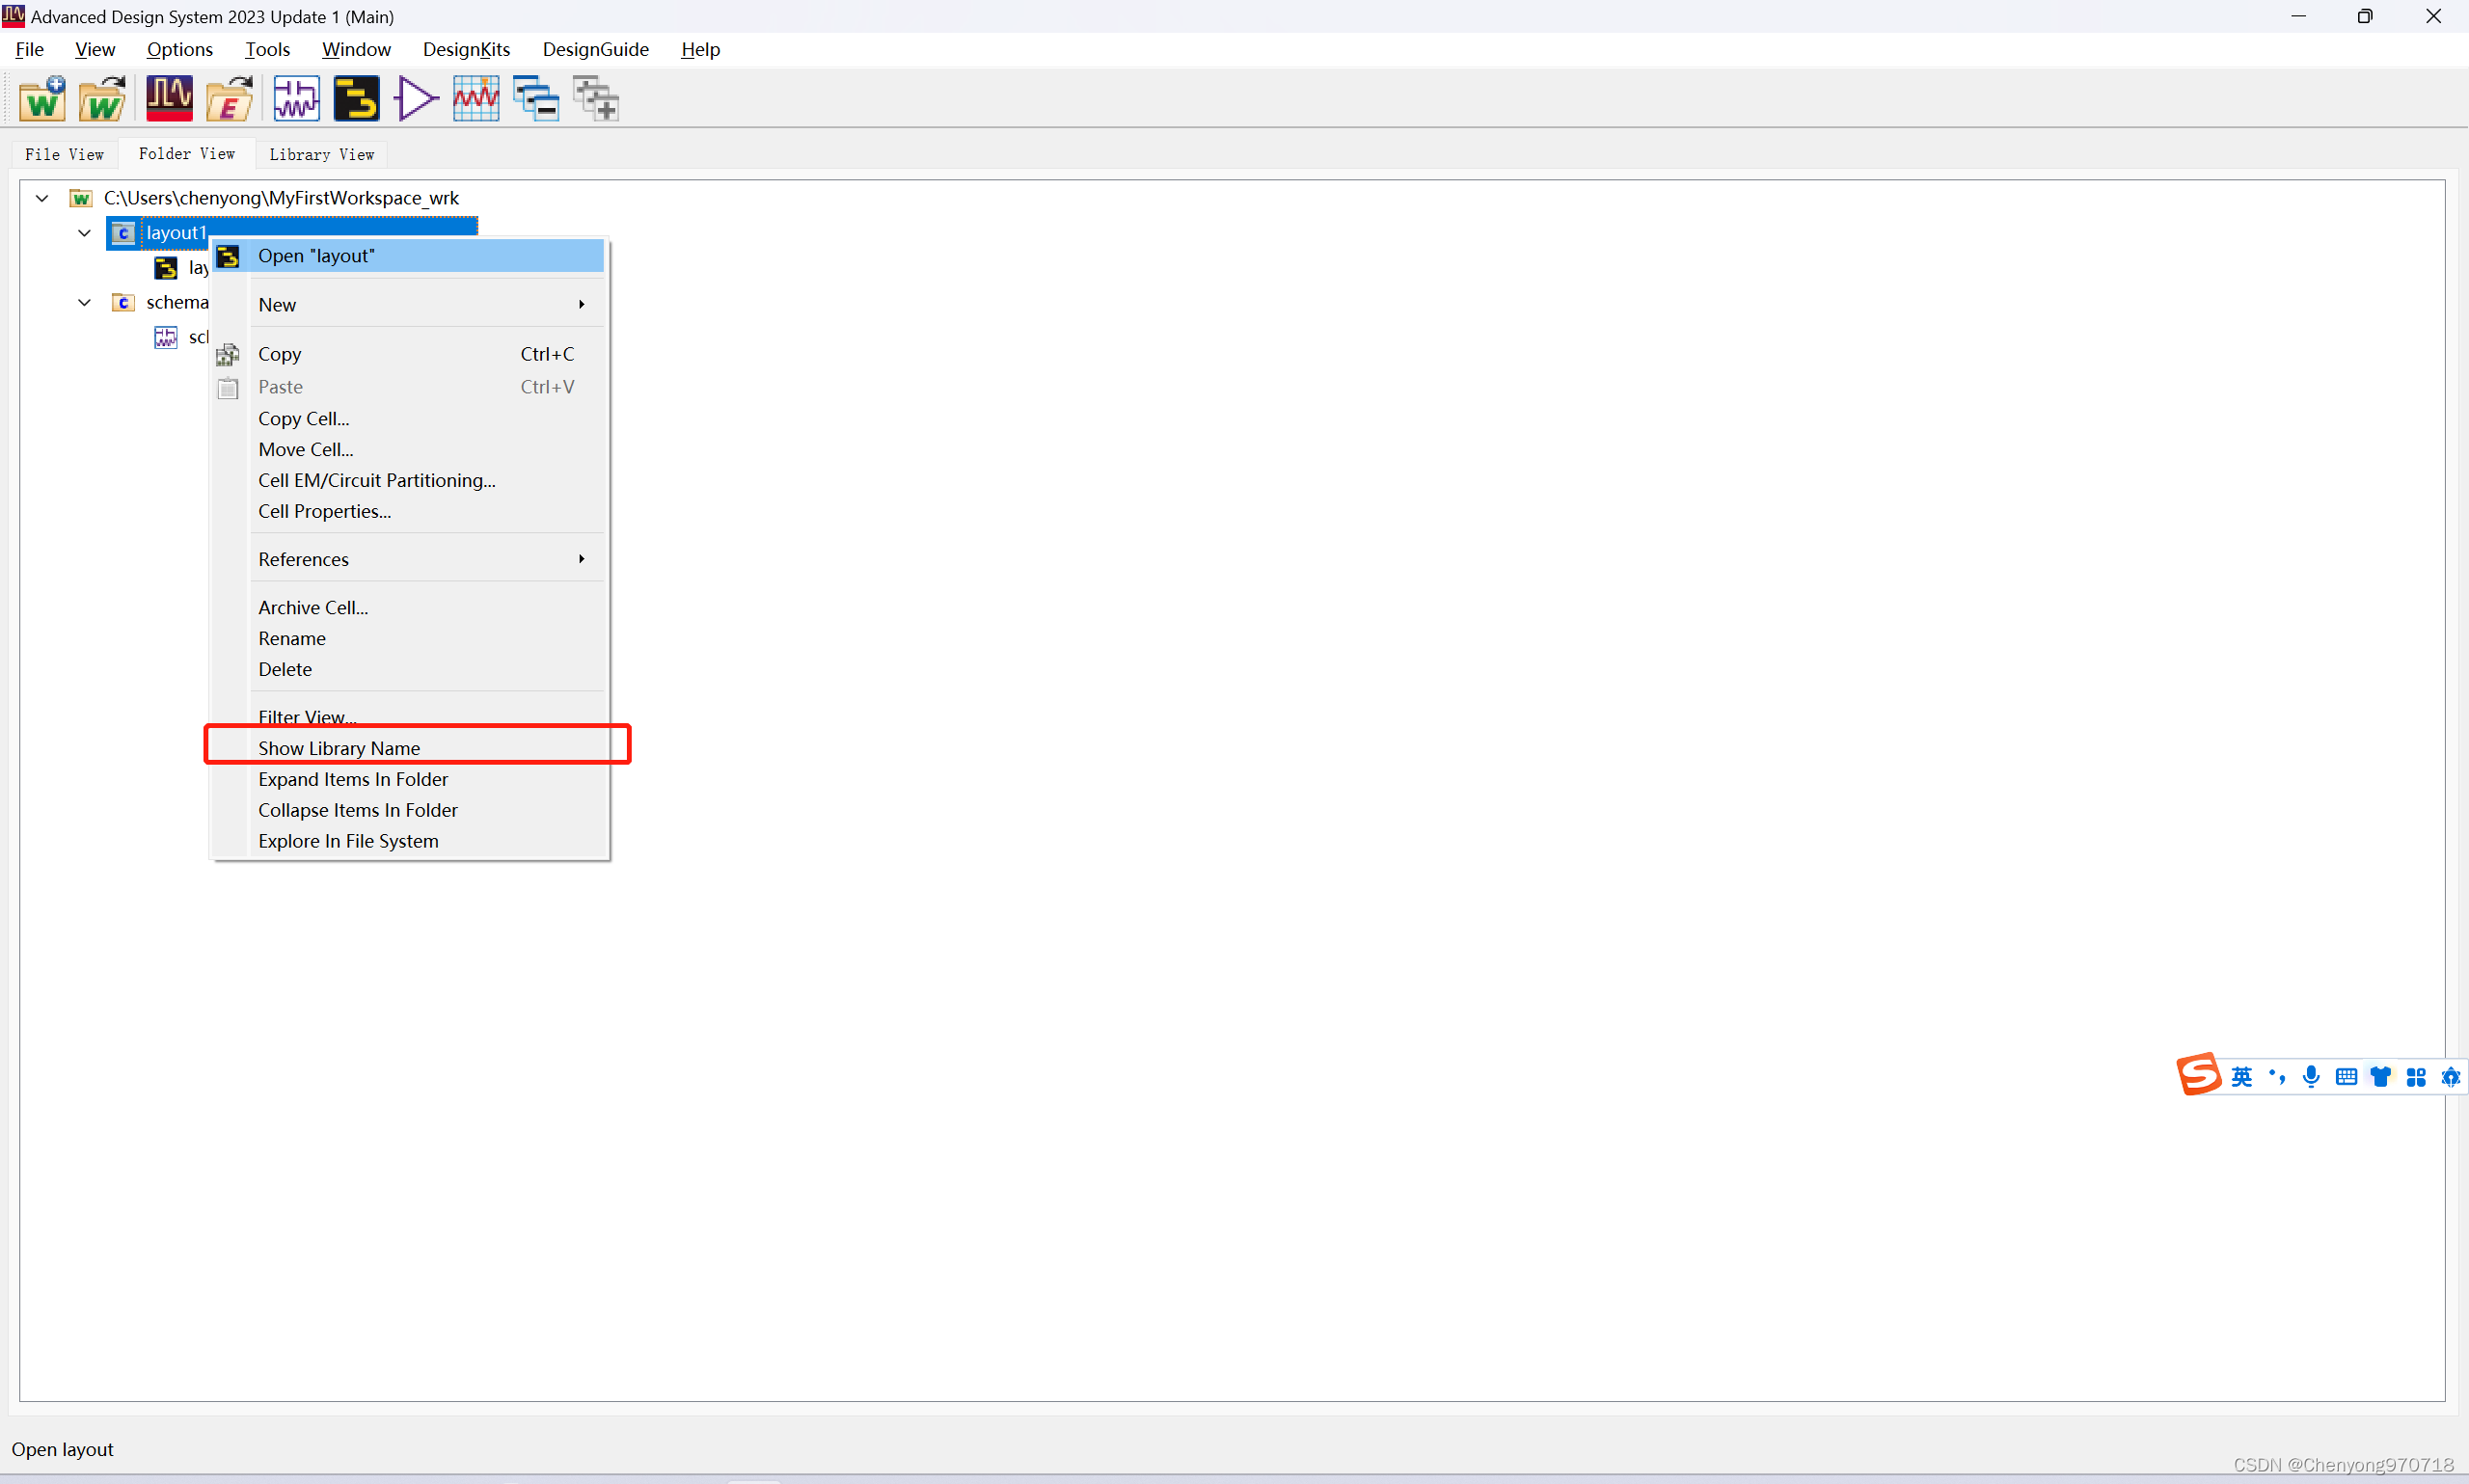Choose Cell Properties from the menu
Image resolution: width=2469 pixels, height=1484 pixels.
[324, 511]
